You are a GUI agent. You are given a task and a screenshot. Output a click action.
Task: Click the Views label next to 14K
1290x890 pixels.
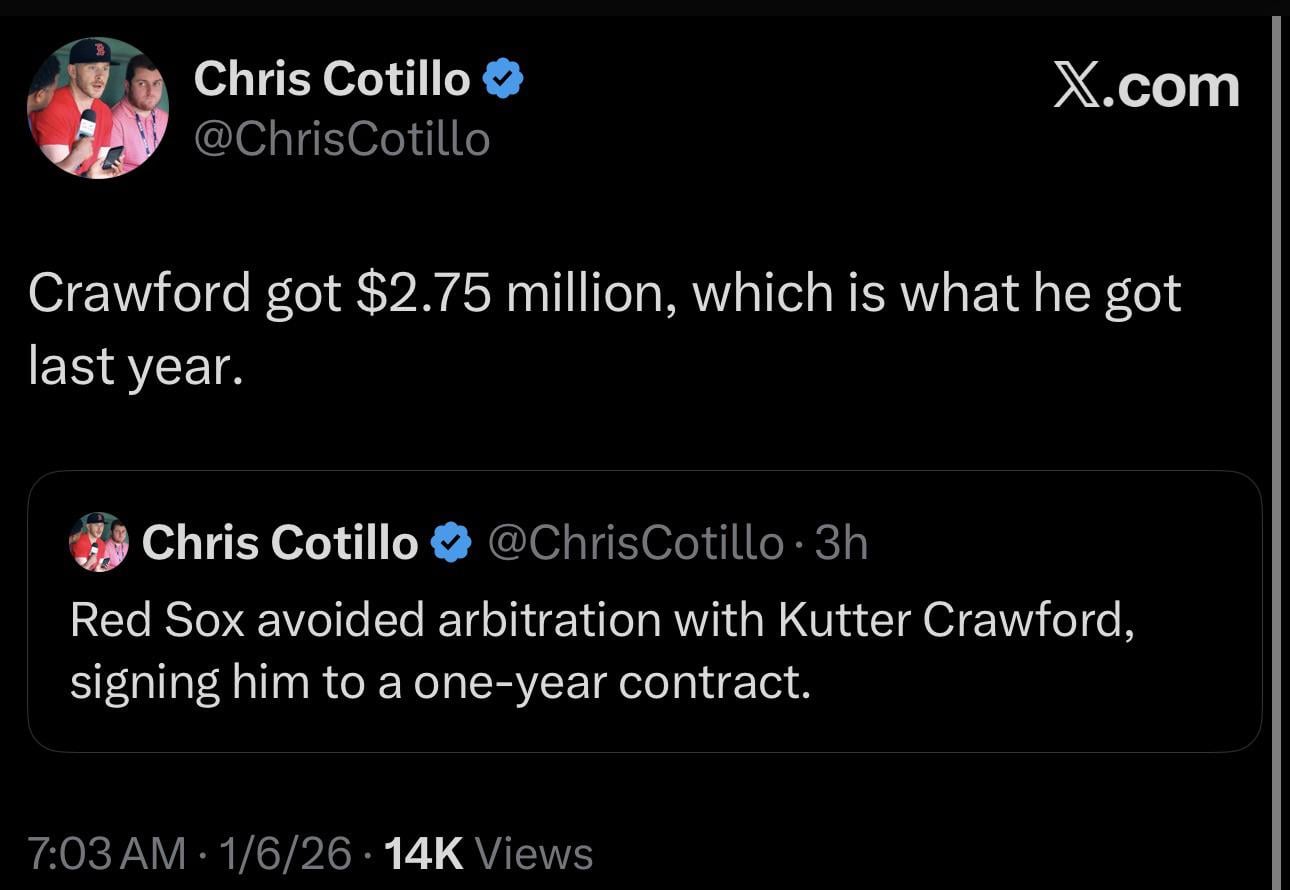[x=532, y=855]
